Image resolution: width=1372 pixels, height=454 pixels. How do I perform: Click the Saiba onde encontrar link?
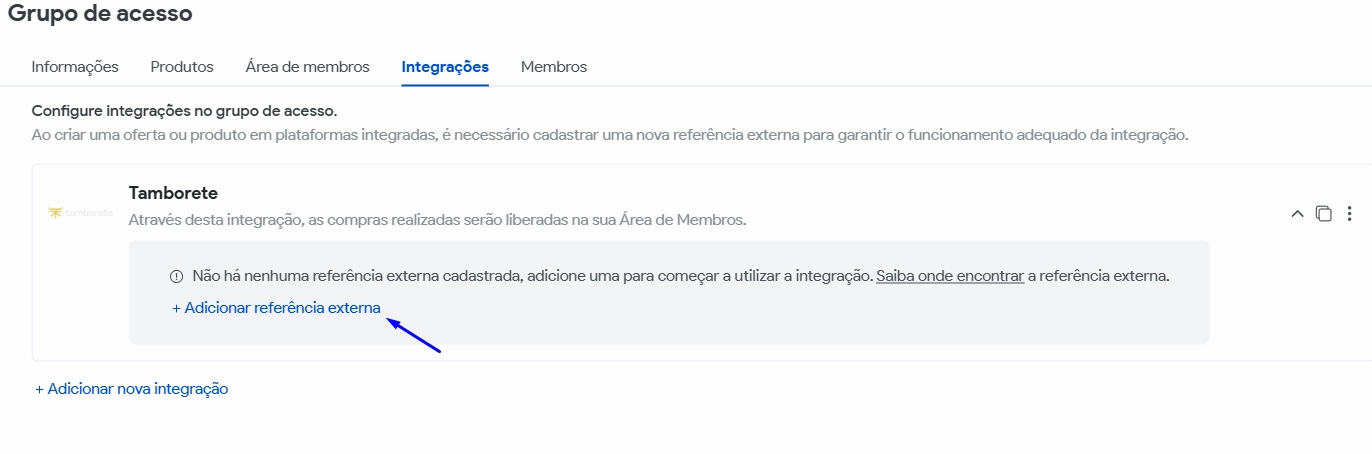(950, 276)
